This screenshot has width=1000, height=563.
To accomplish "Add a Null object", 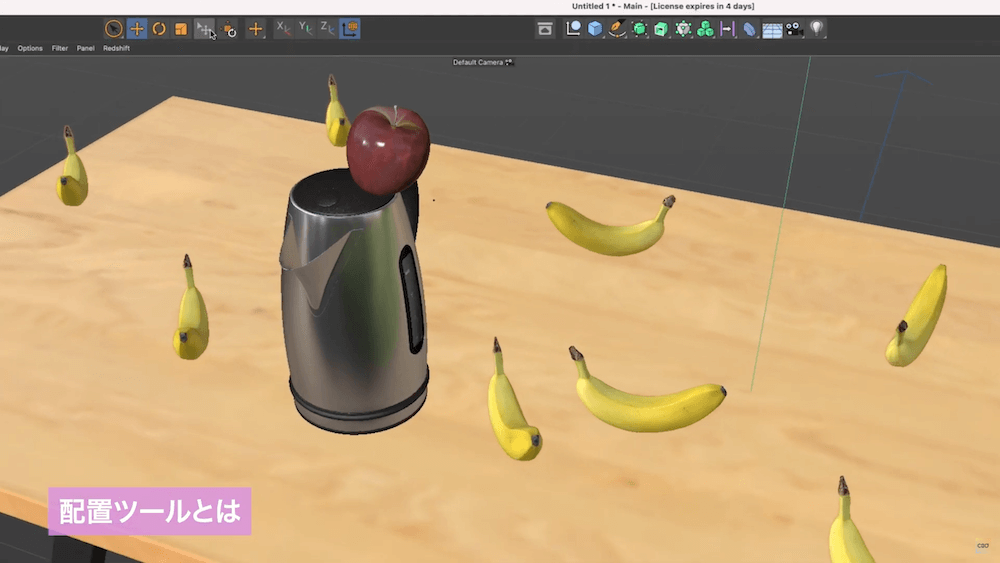I will pos(573,29).
